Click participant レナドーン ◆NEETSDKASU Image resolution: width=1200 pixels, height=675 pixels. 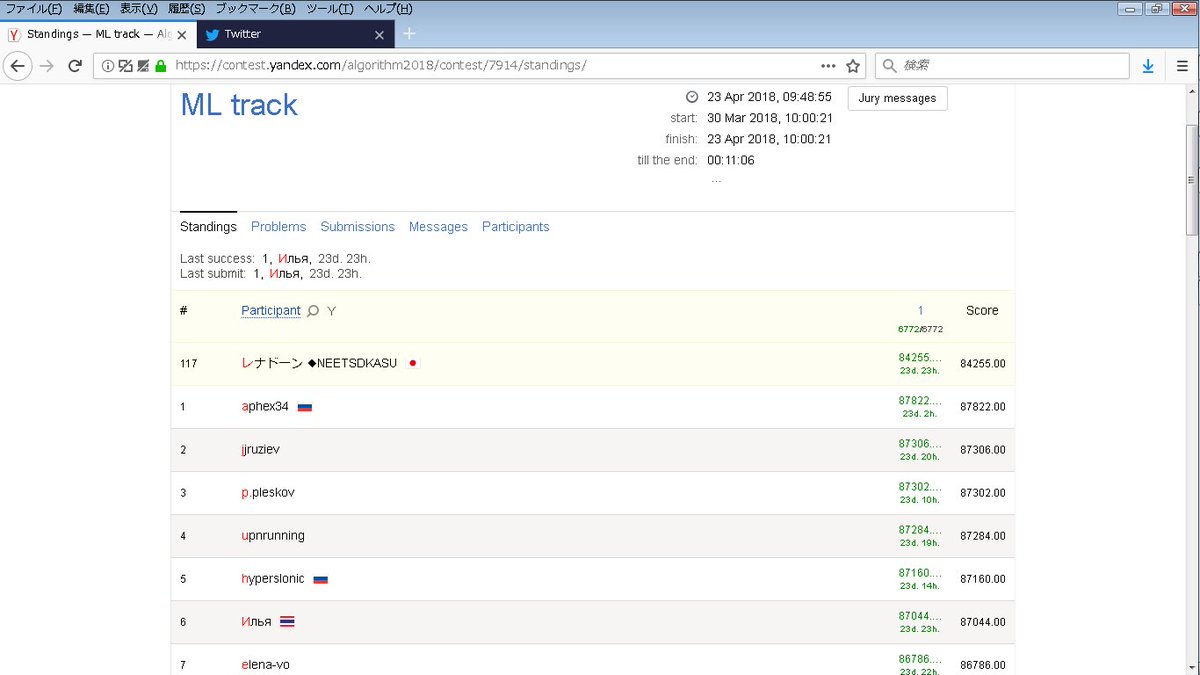[x=319, y=363]
